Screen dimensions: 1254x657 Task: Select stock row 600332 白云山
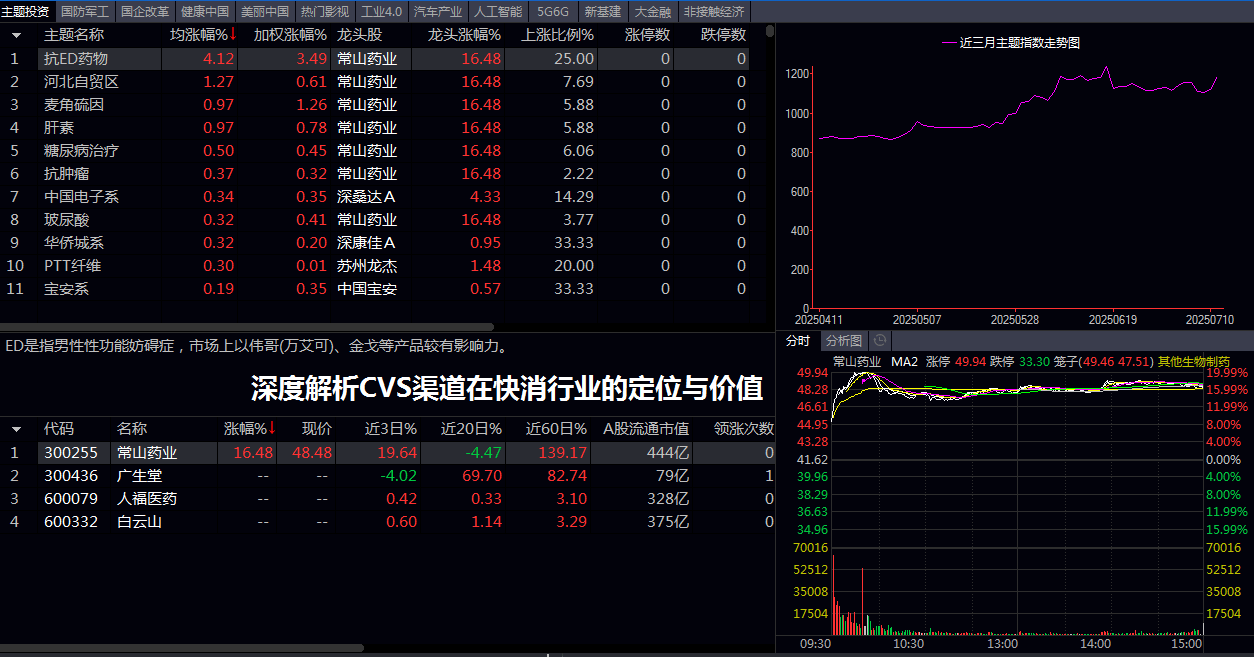tap(388, 522)
